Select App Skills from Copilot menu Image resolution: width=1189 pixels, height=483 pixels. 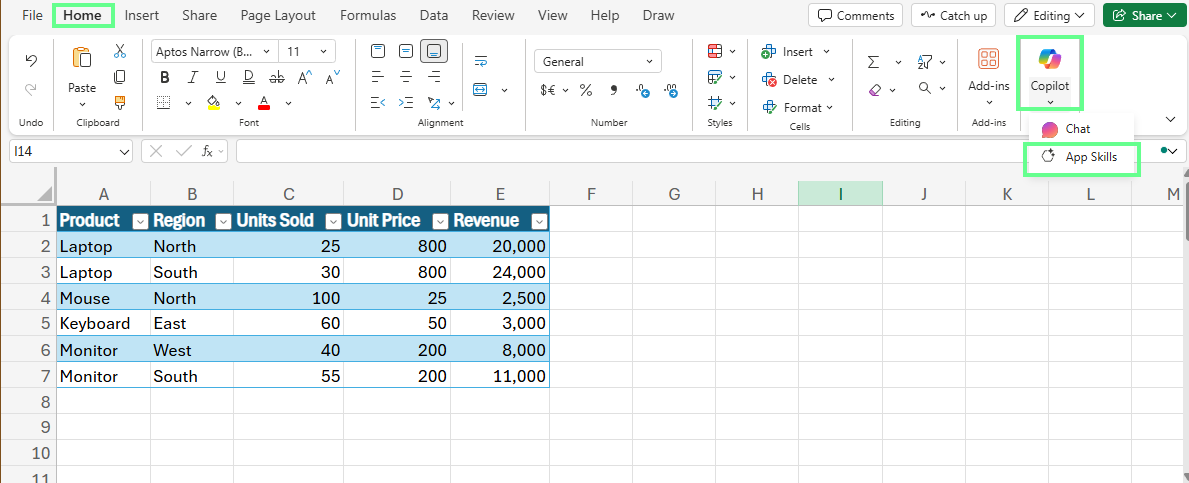(1083, 157)
